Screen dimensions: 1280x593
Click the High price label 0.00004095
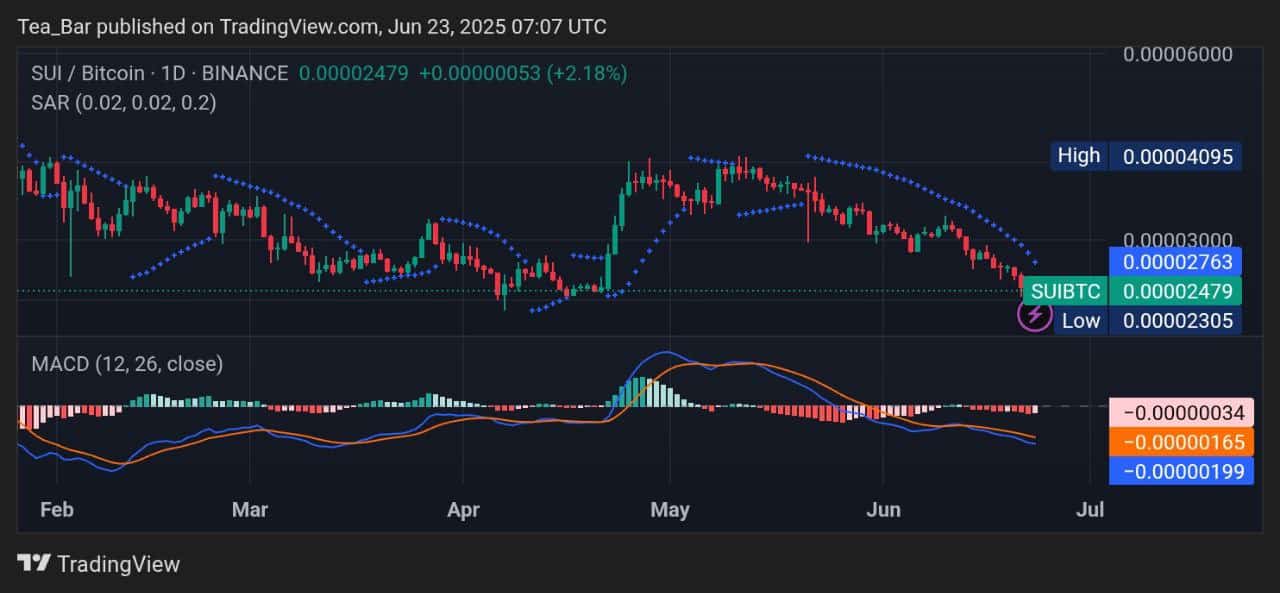coord(1146,156)
